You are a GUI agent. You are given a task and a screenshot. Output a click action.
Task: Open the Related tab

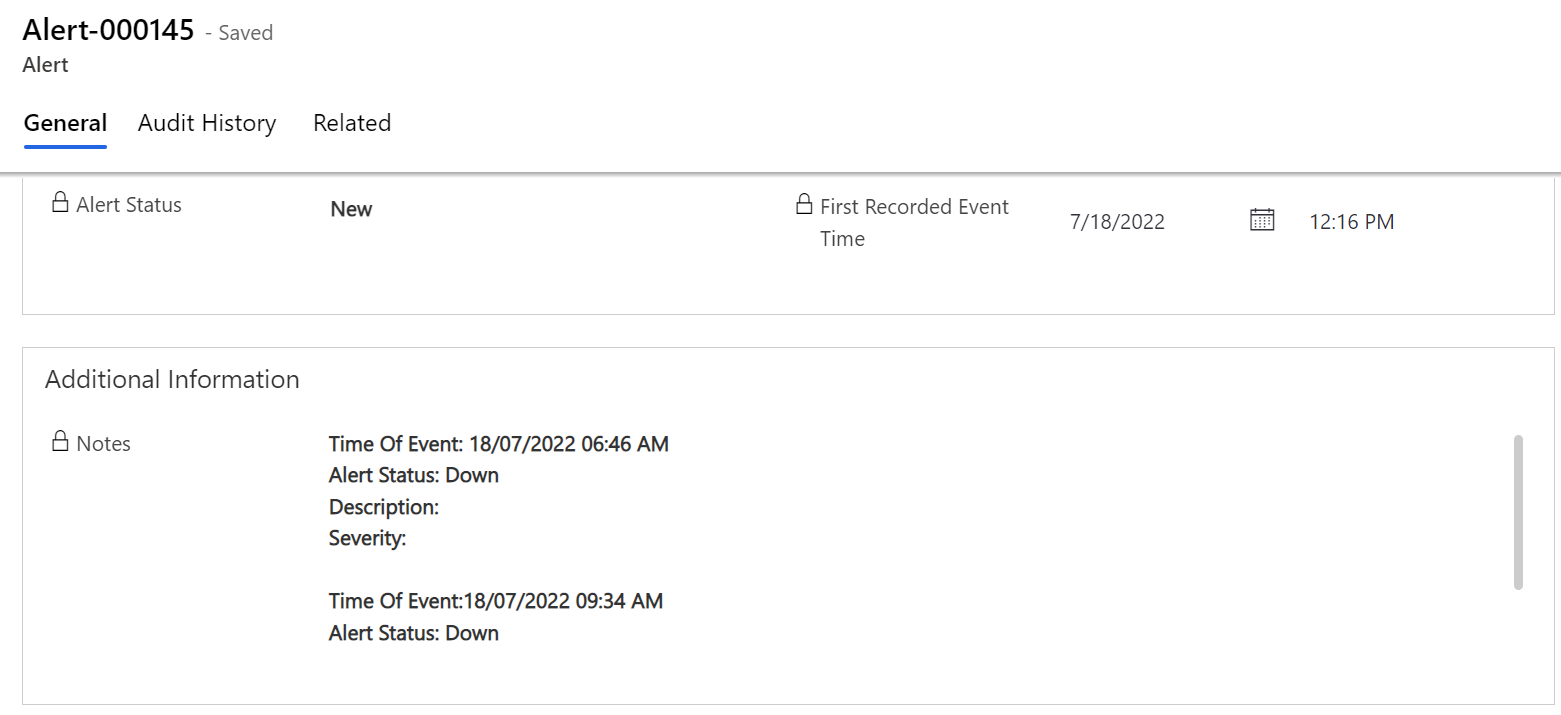click(x=352, y=123)
